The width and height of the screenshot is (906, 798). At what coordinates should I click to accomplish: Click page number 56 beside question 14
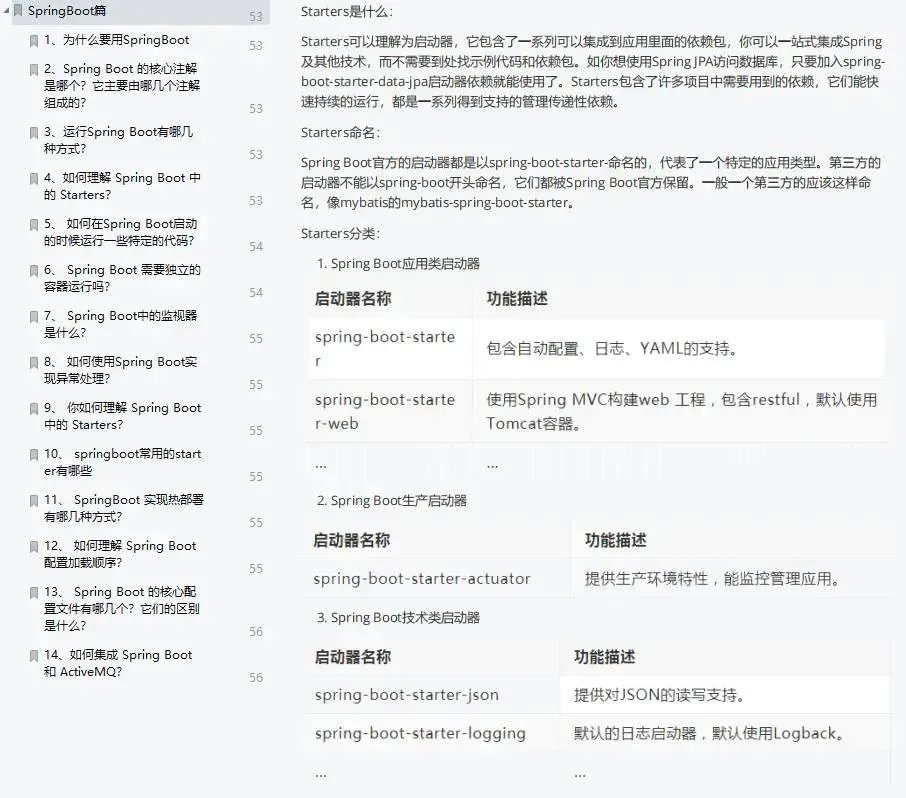point(256,679)
